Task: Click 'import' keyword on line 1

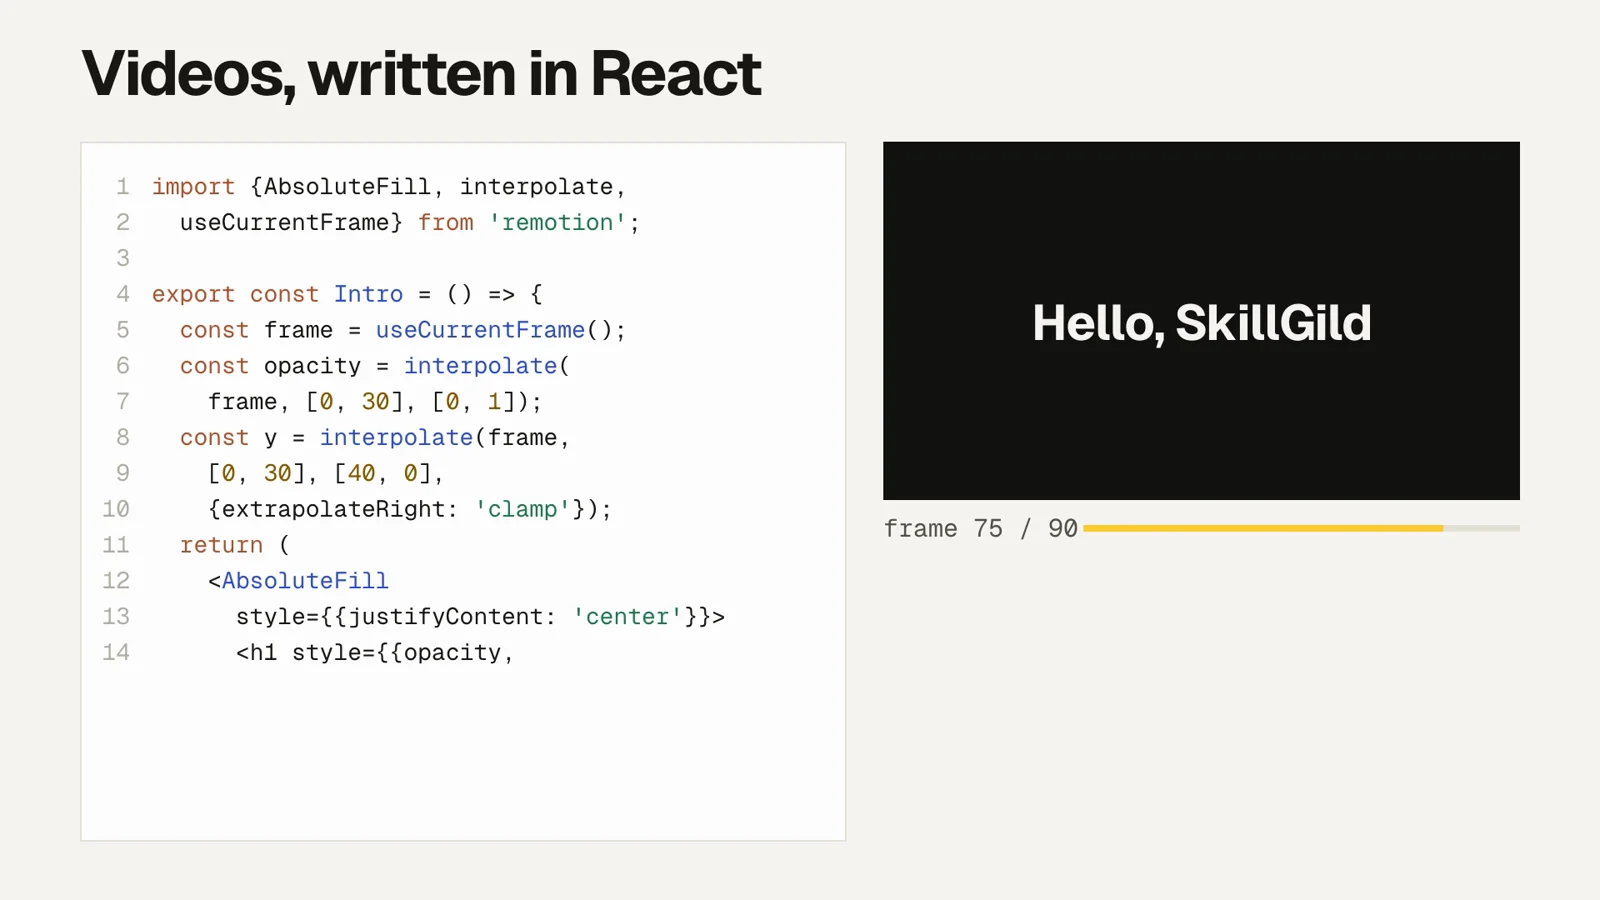Action: tap(193, 187)
